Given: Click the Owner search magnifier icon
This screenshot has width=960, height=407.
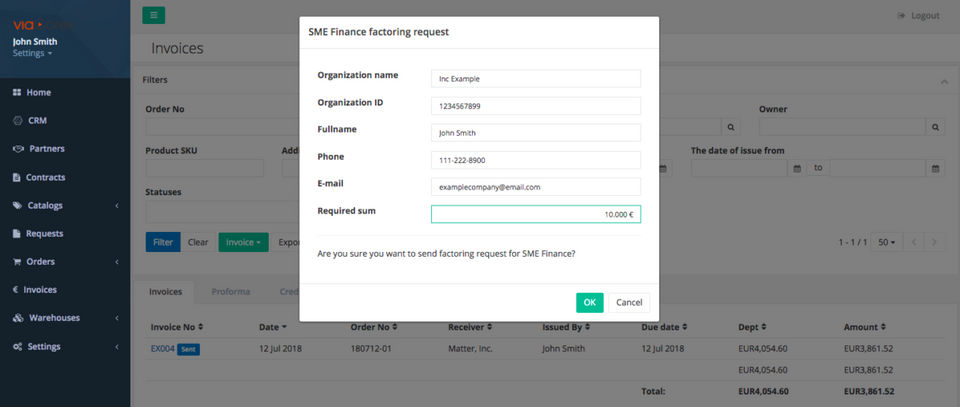Looking at the screenshot, I should [936, 127].
